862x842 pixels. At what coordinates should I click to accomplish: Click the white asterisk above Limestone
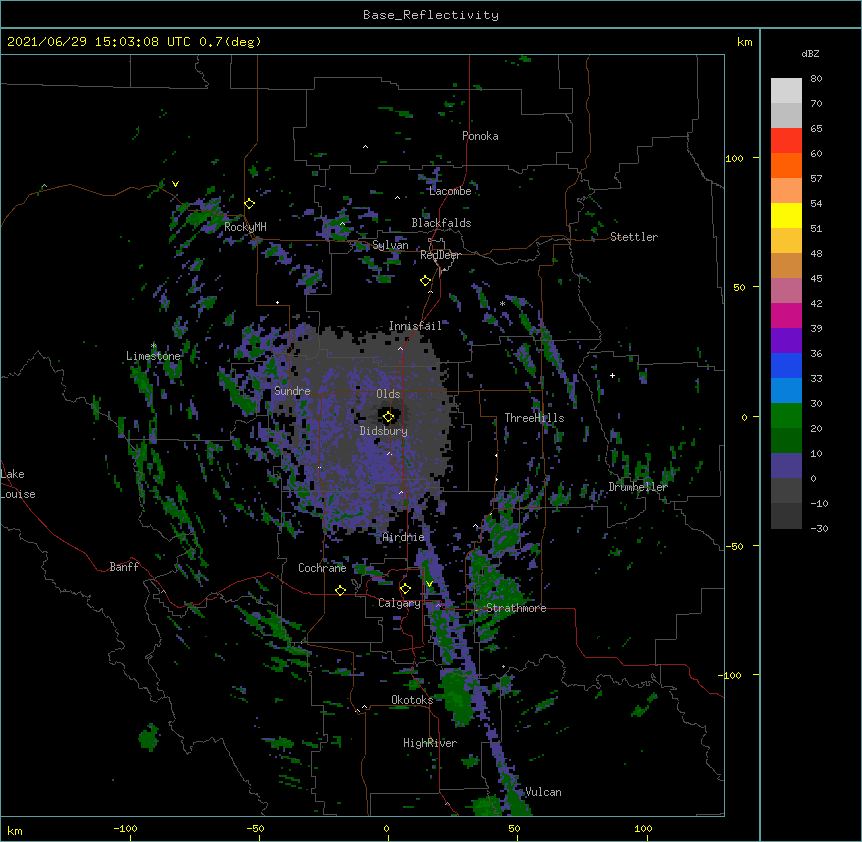[154, 346]
